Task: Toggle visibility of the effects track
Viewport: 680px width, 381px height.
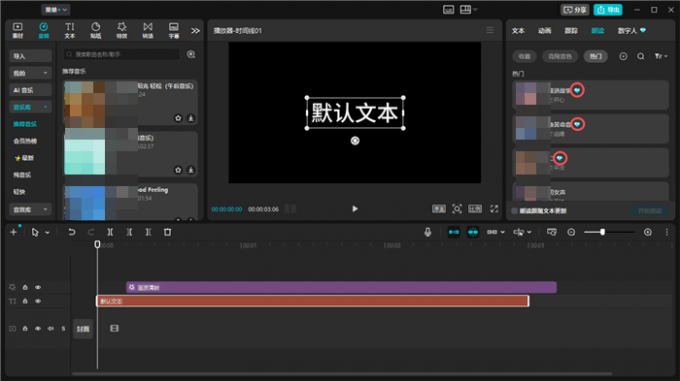Action: pos(38,287)
